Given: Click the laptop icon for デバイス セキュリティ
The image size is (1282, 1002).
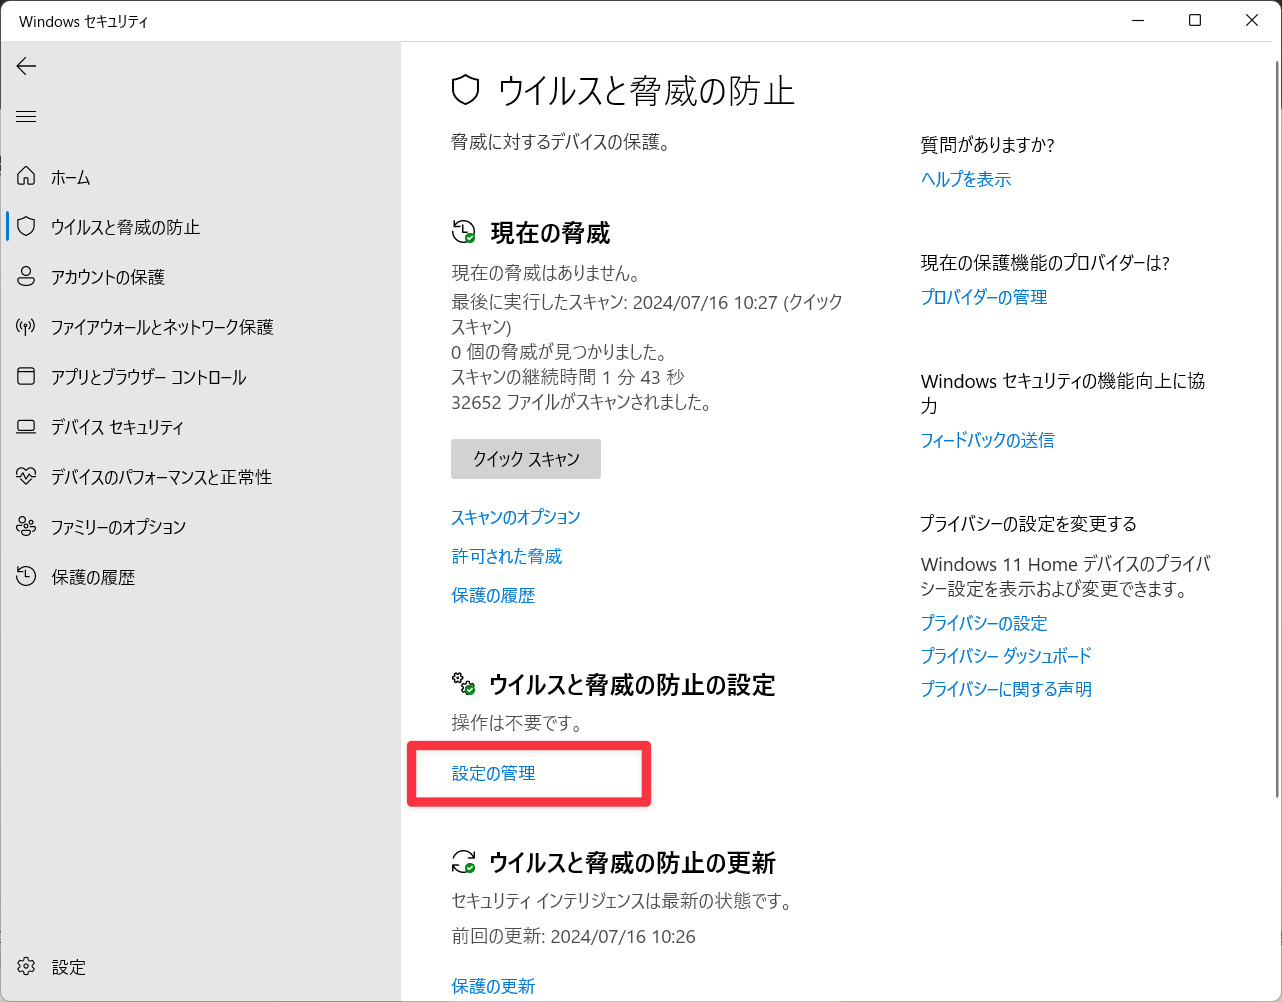Looking at the screenshot, I should tap(26, 427).
